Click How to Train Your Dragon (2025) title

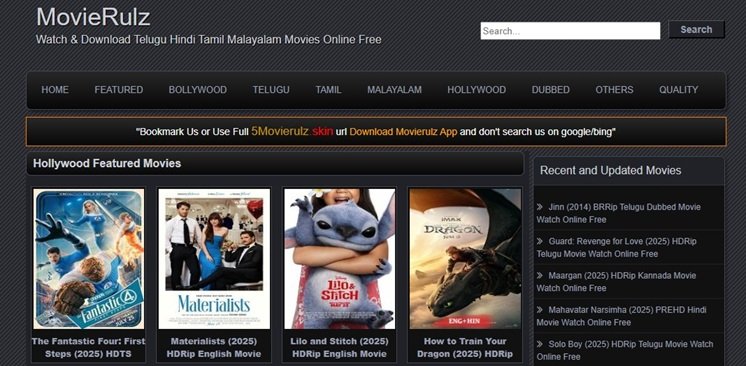pos(465,348)
